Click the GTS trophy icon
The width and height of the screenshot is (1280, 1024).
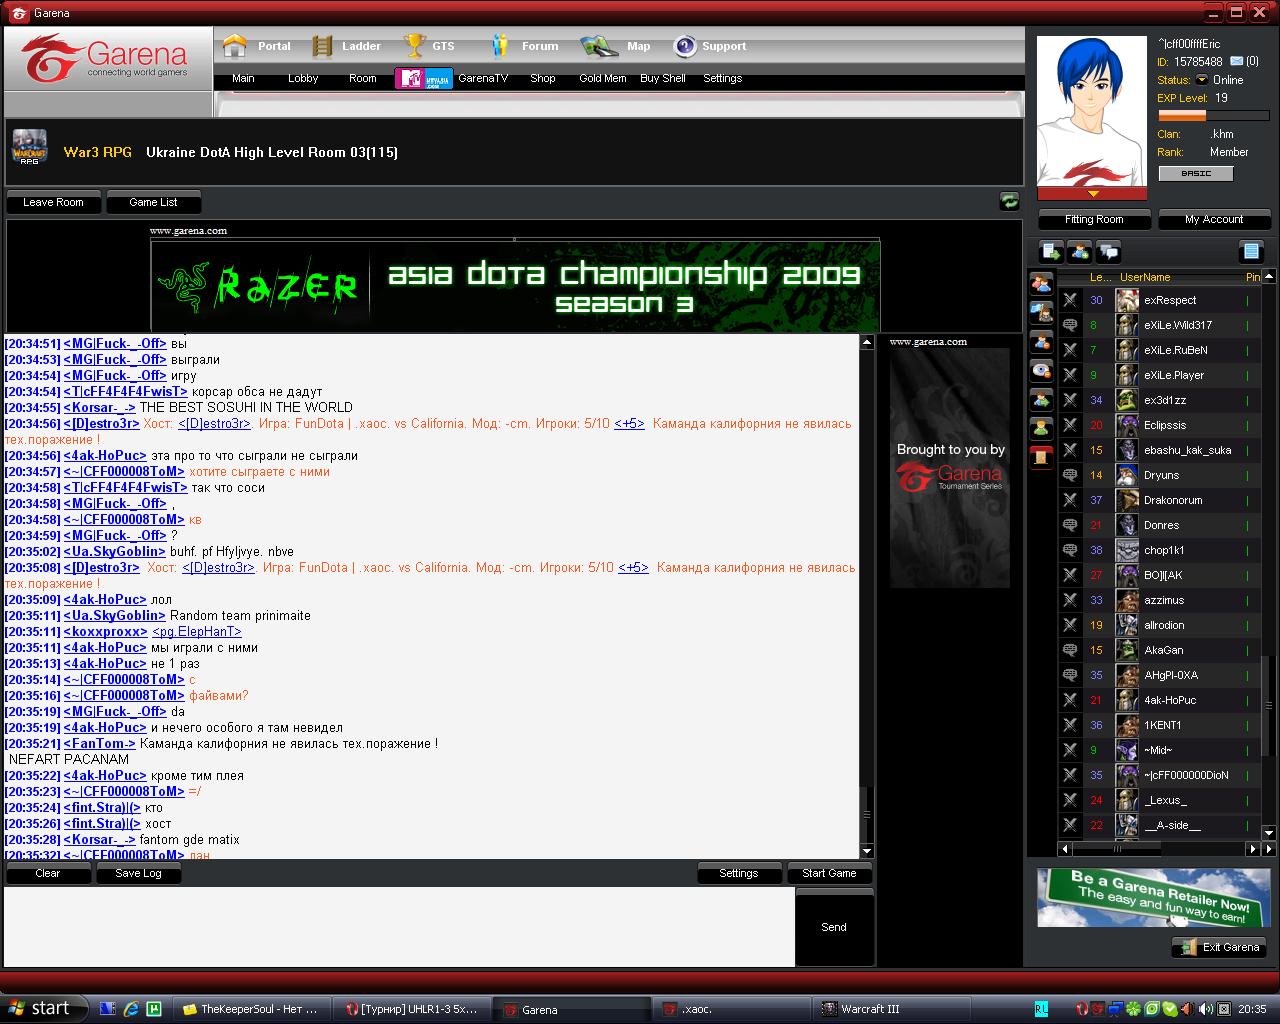tap(414, 46)
